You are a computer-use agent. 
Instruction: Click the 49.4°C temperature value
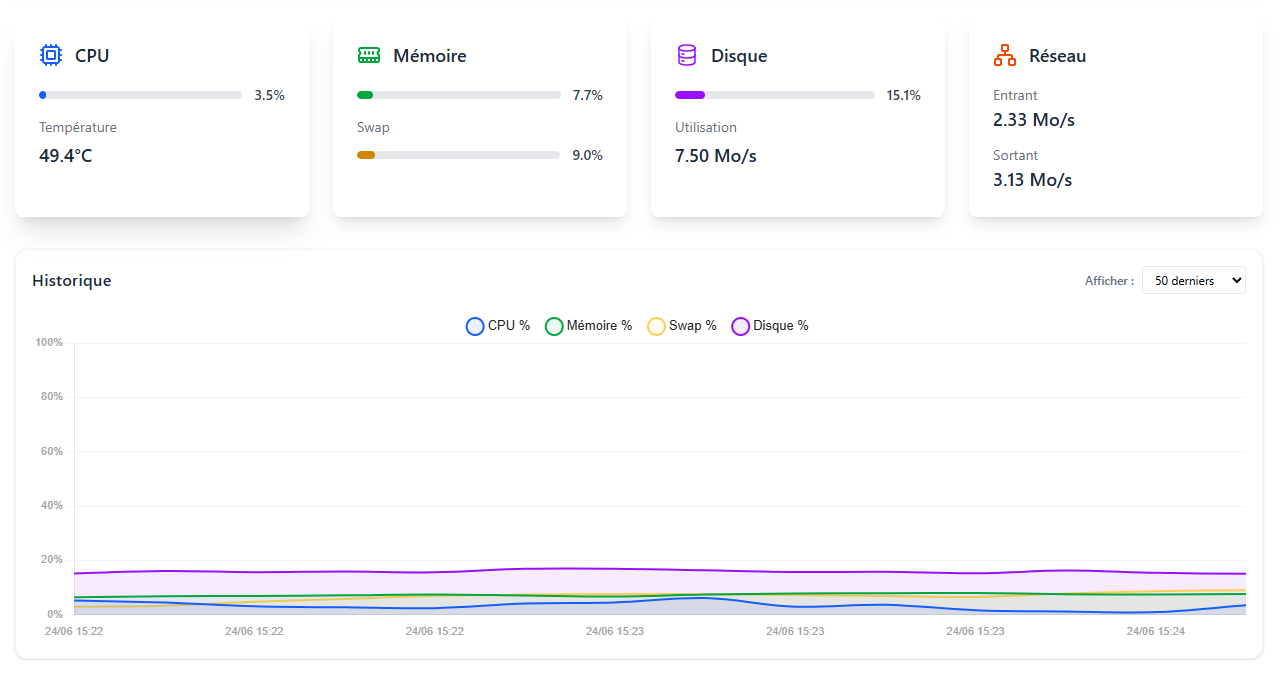click(66, 156)
